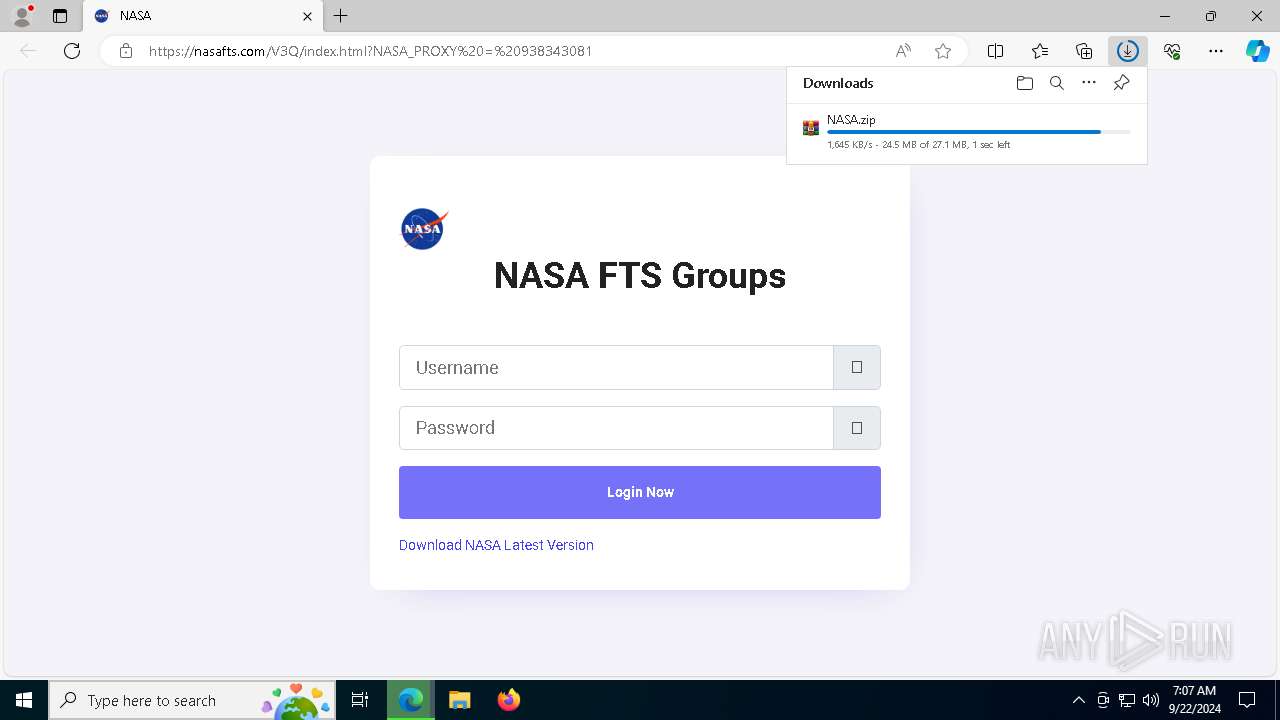
Task: Open more options in Downloads panel
Action: pyautogui.click(x=1089, y=83)
